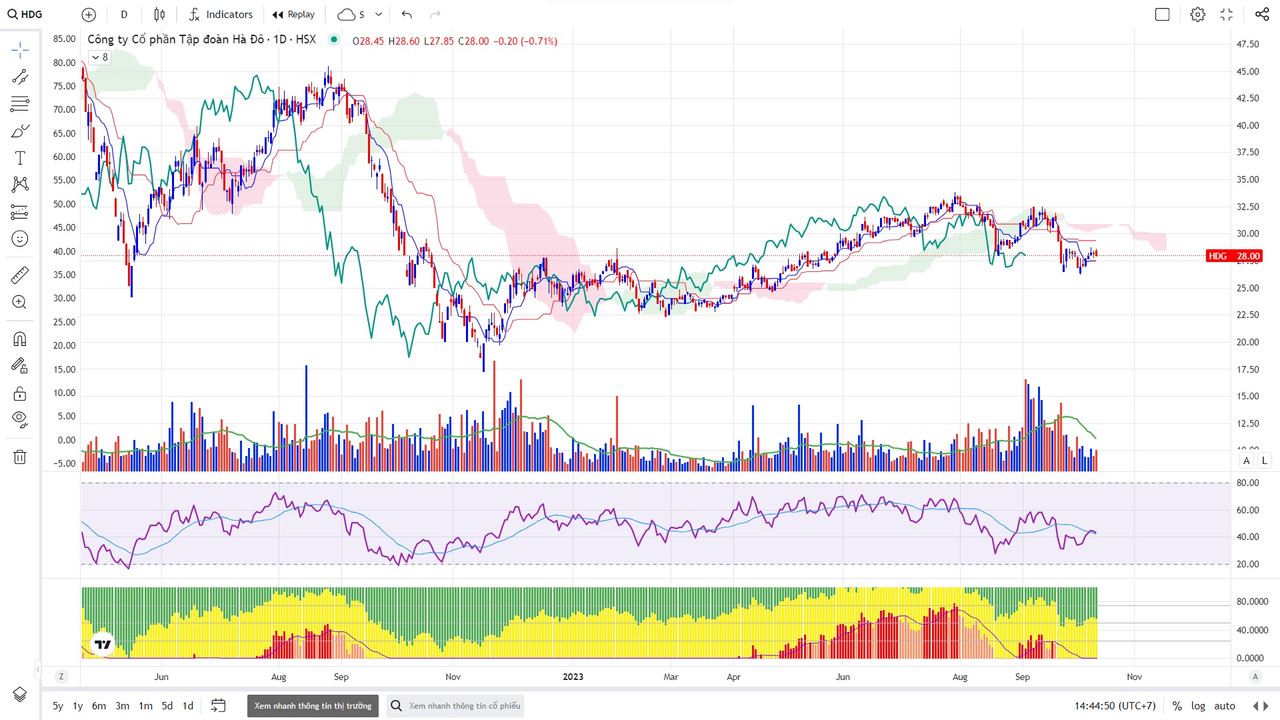Enter fullscreen mode
1280x720 pixels.
(x=1227, y=15)
